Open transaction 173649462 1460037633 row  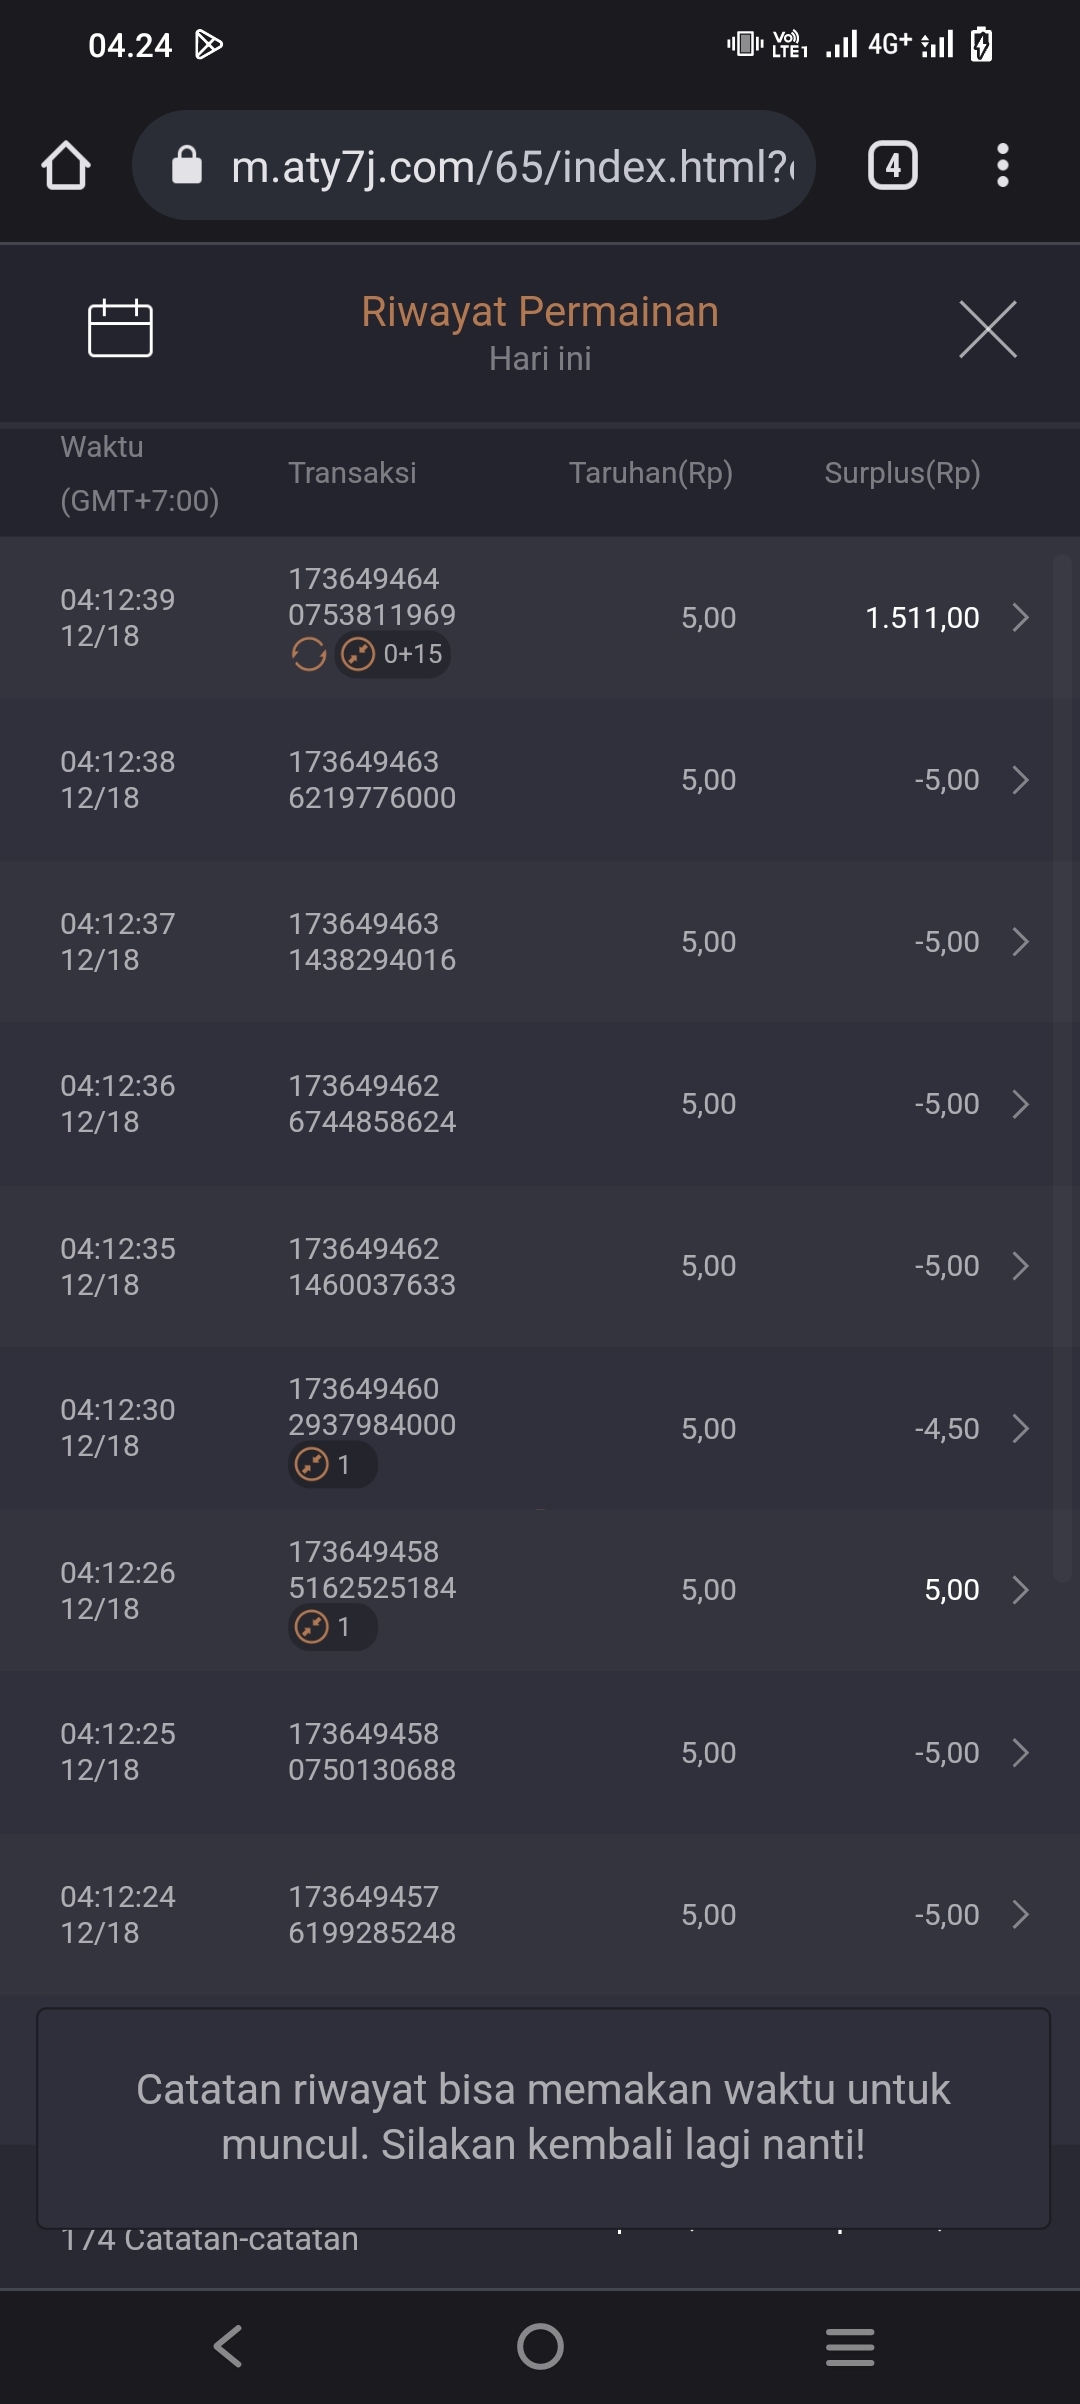click(540, 1266)
